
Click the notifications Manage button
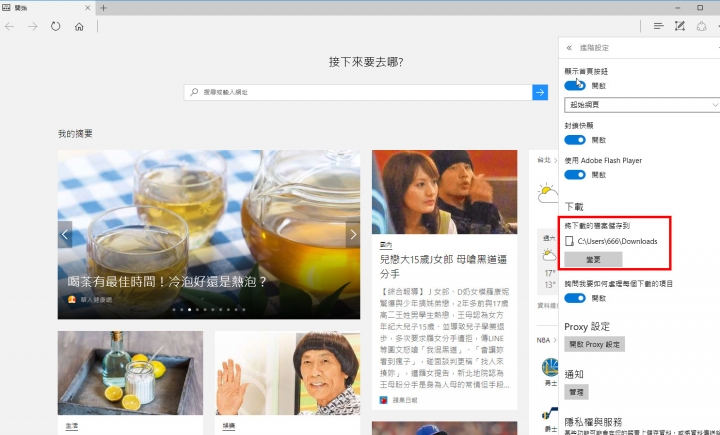(576, 392)
